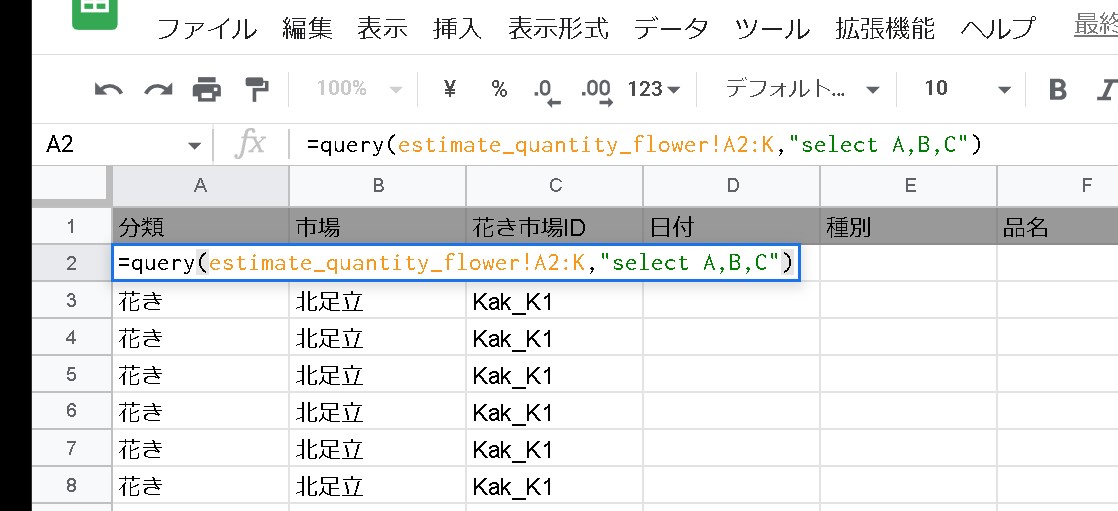Click header cell 品名

1057,227
